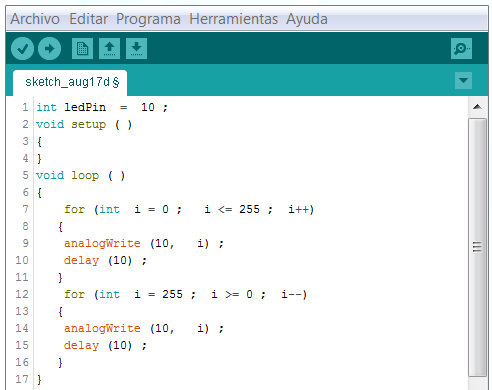Image resolution: width=492 pixels, height=390 pixels.
Task: Upload sketch with the arrow button
Action: pos(49,49)
